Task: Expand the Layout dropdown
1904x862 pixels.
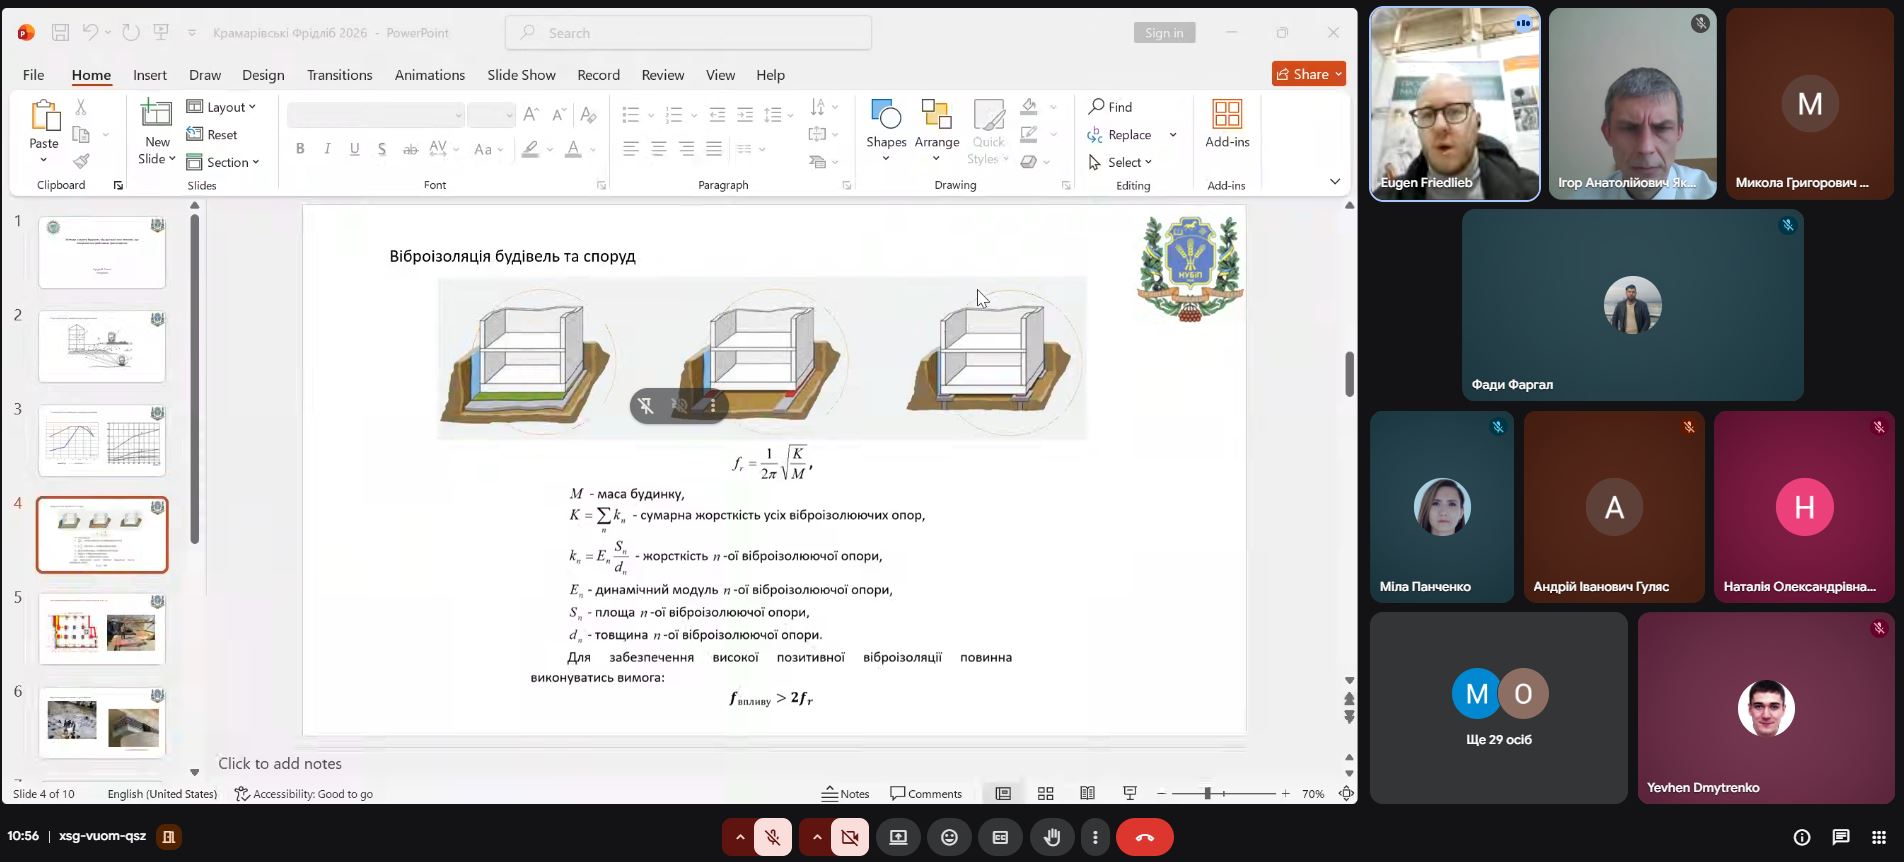Action: 222,107
